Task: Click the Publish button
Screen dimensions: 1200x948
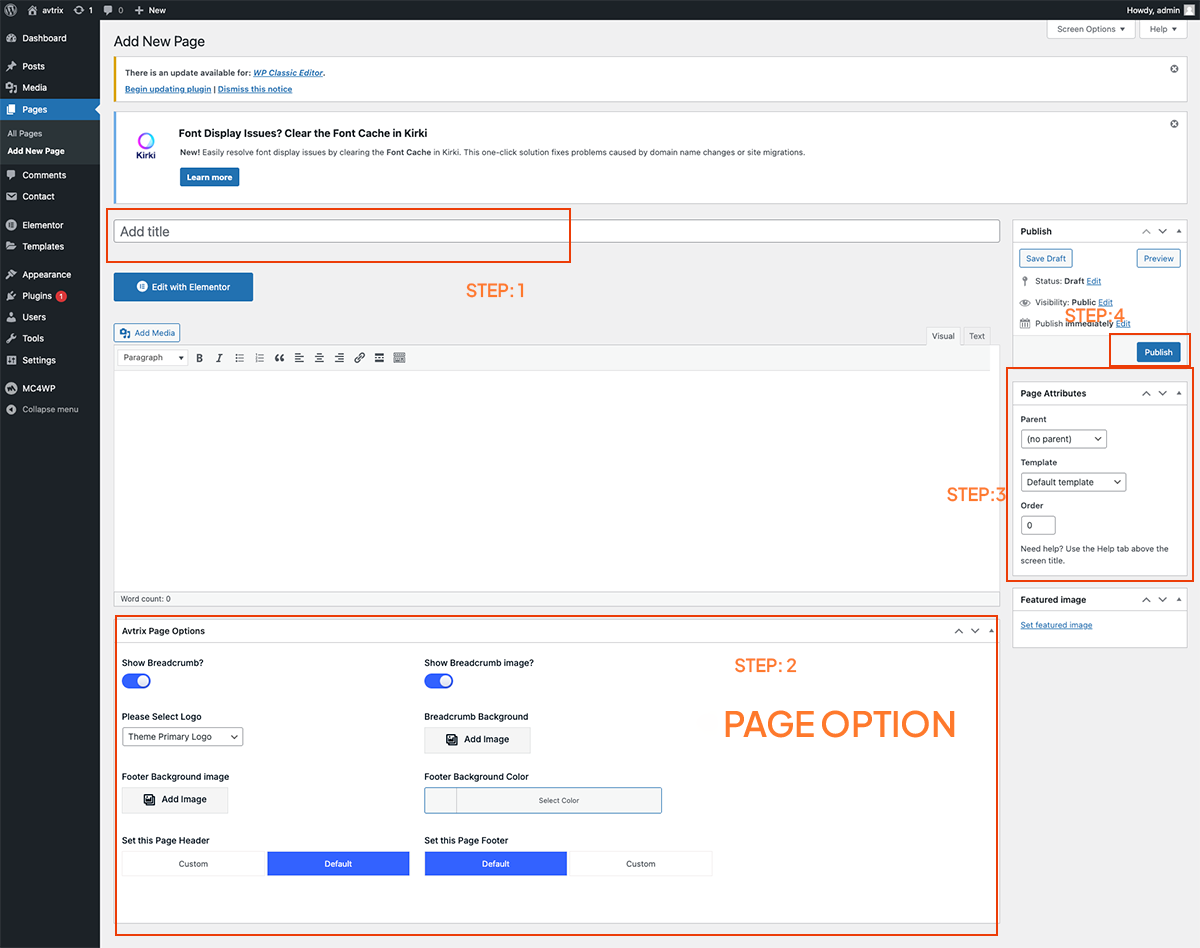Action: (1158, 352)
